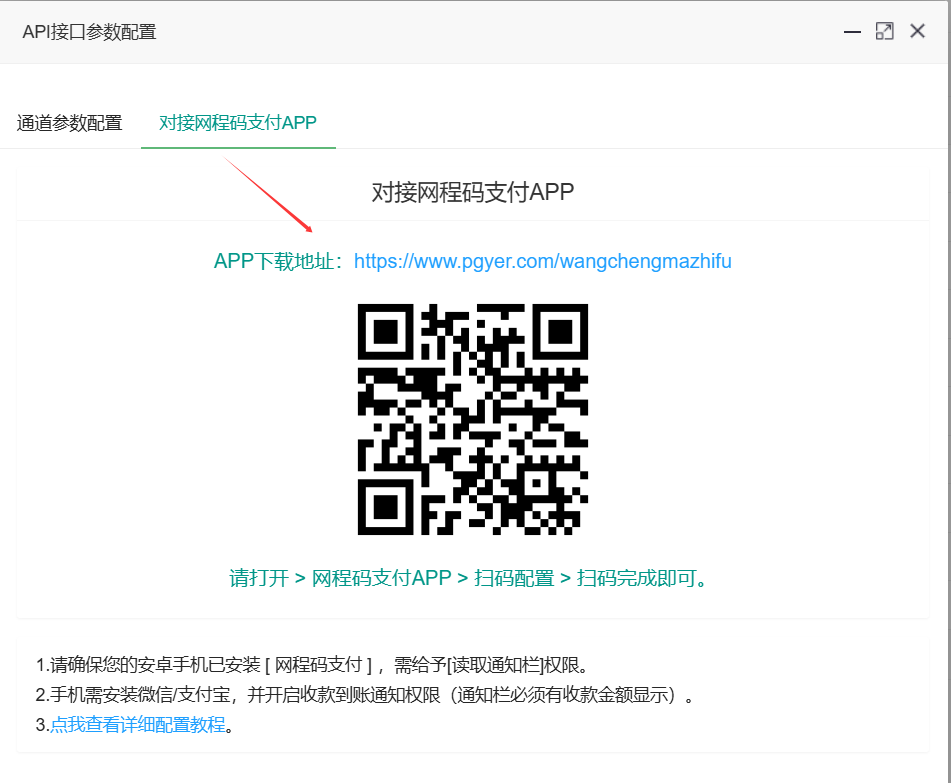The height and width of the screenshot is (783, 951).
Task: Open the pgyer.com APP download link
Action: pyautogui.click(x=543, y=261)
